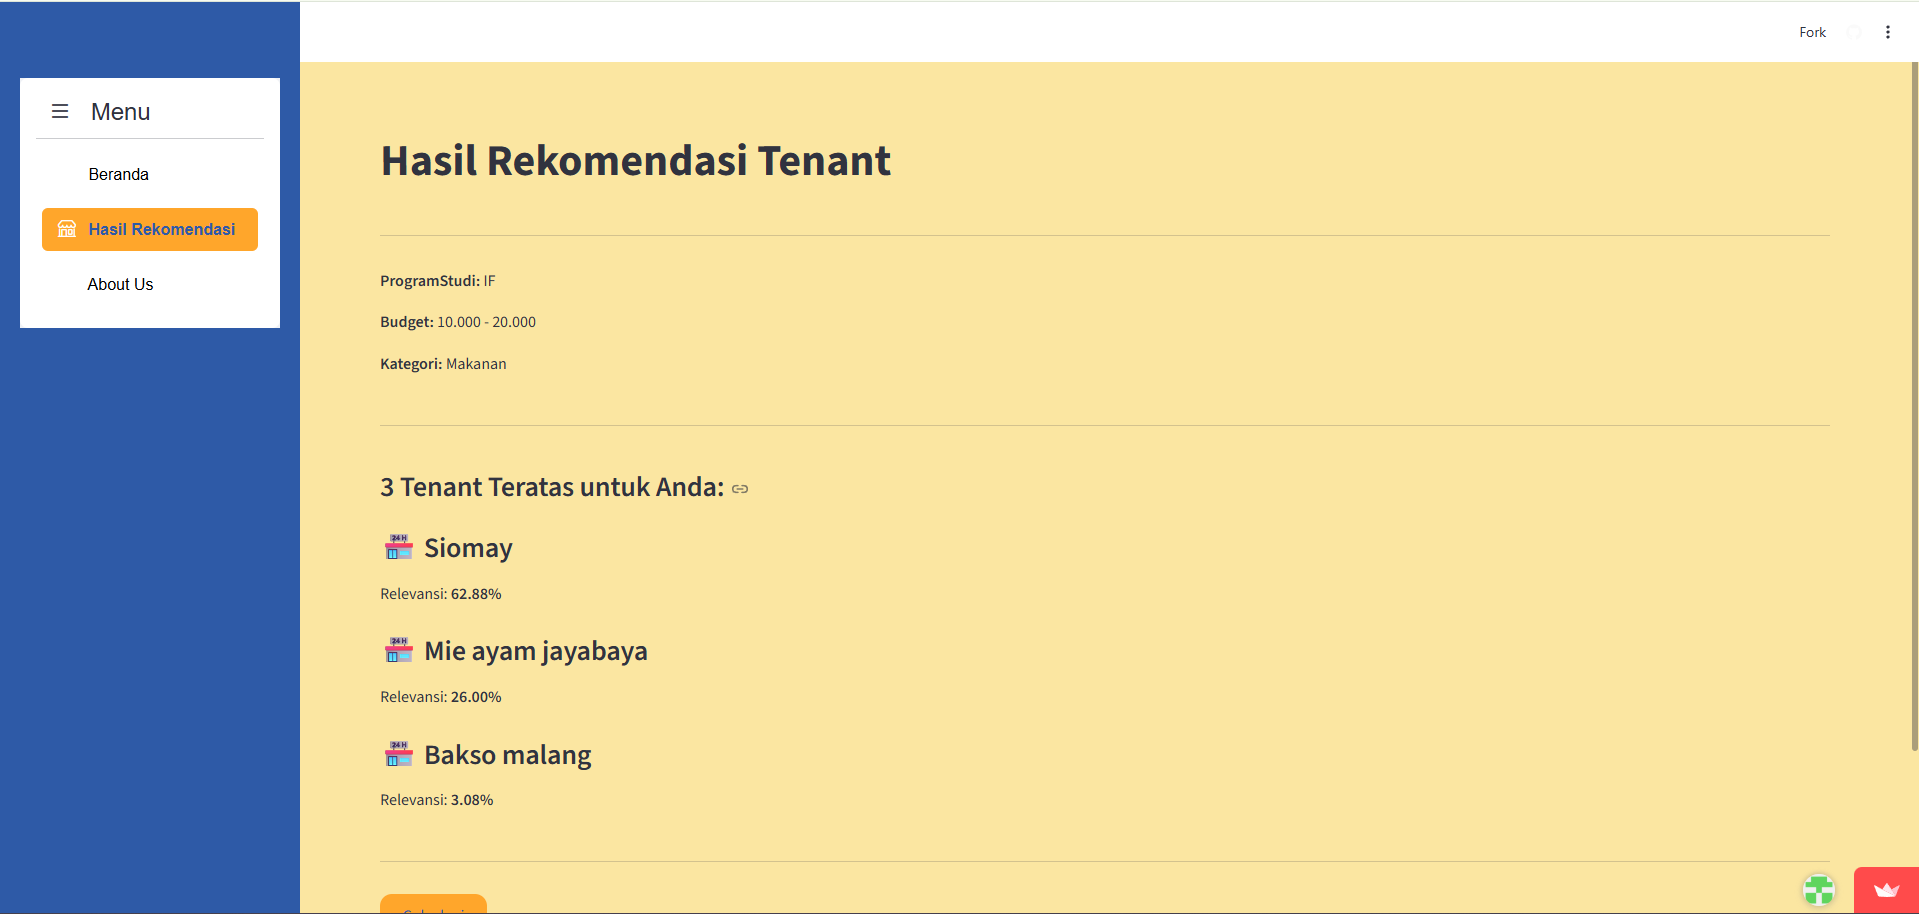Click the Mie ayam jayabaya heading

(535, 651)
